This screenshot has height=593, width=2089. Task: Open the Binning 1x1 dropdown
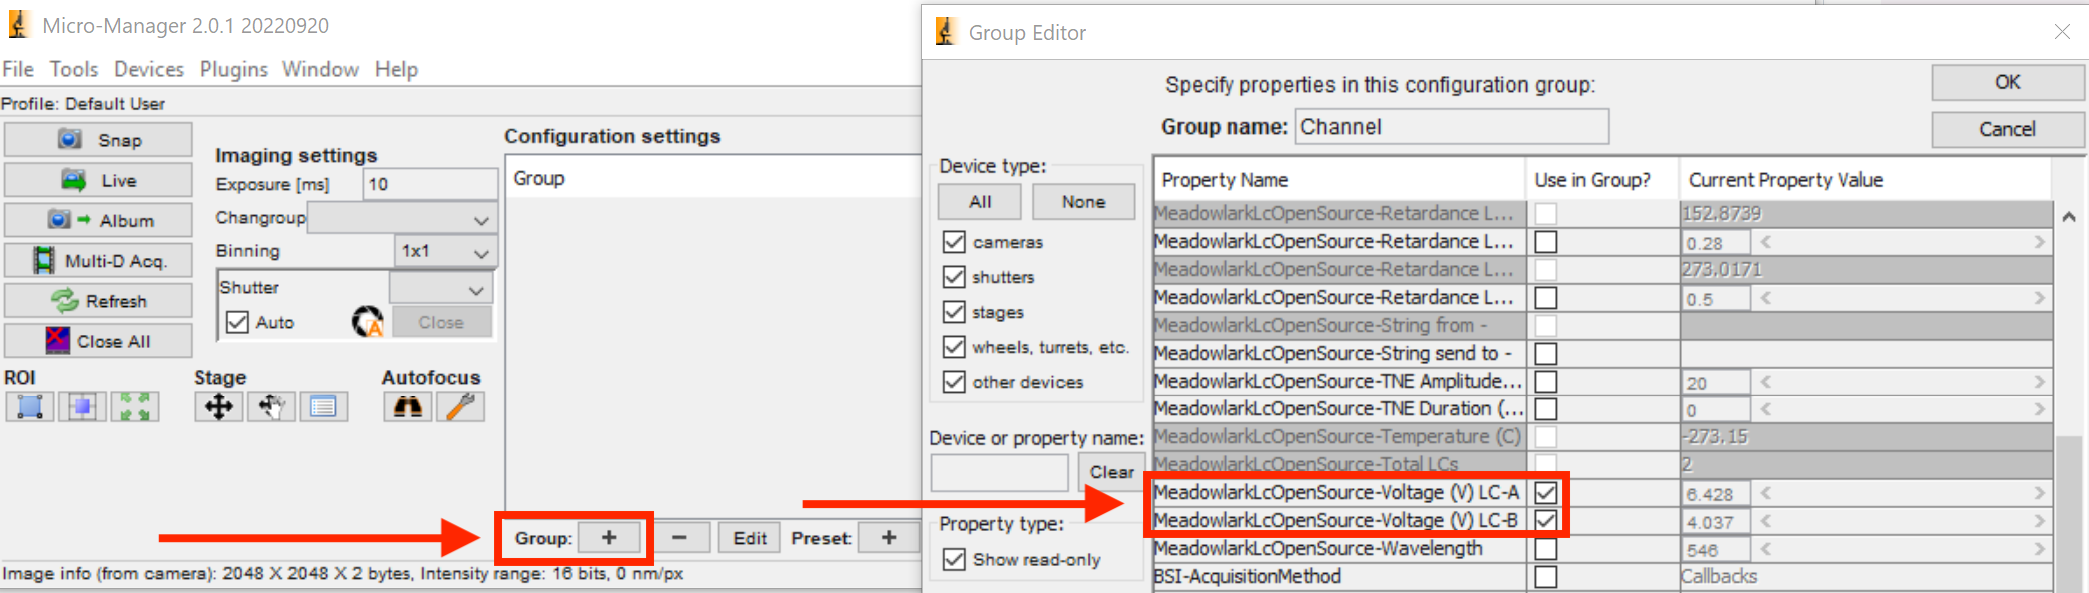445,251
